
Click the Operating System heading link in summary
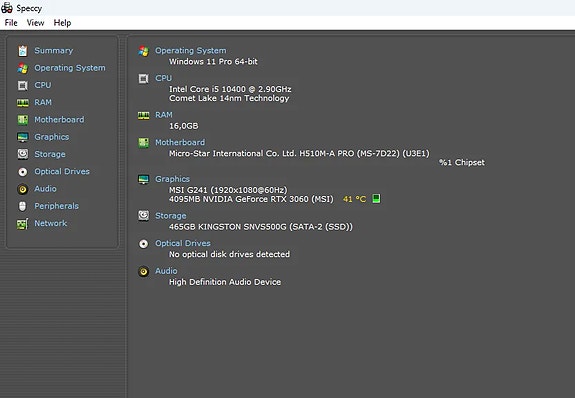(191, 51)
